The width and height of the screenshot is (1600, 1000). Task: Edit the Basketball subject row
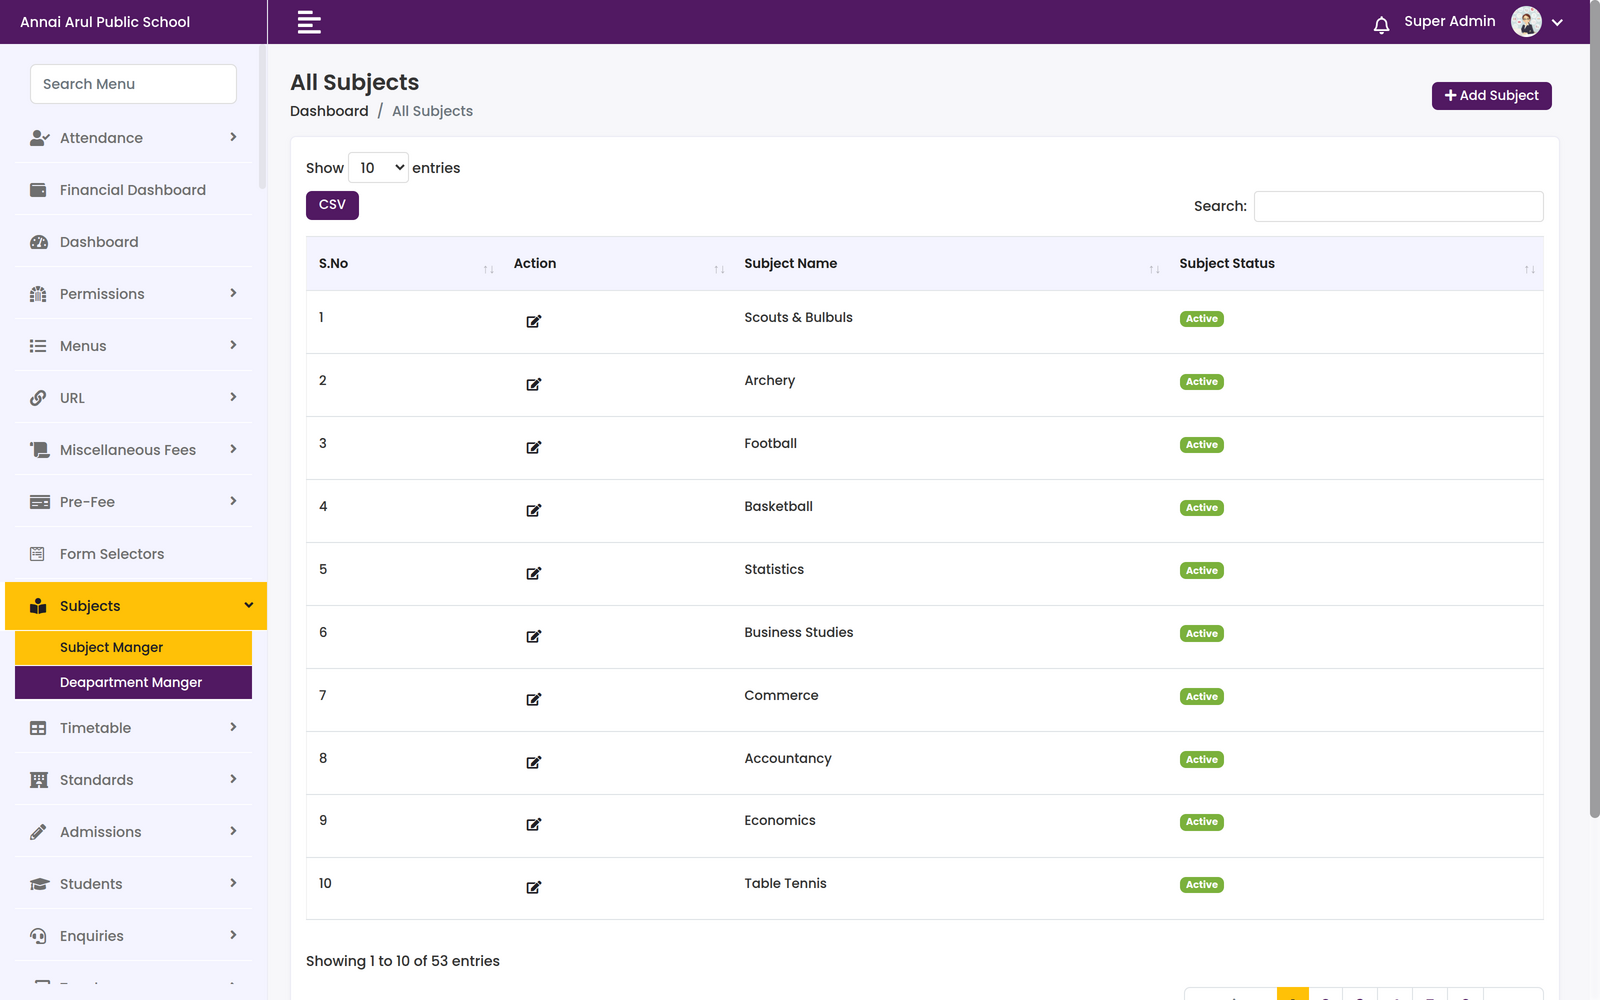[x=534, y=510]
